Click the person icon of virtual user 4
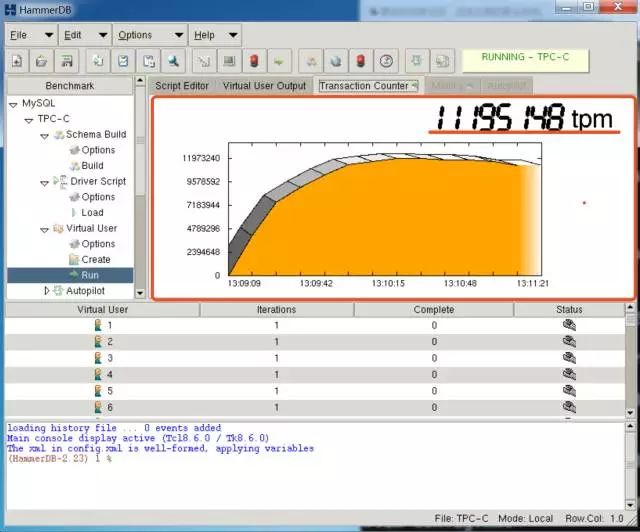The image size is (640, 532). click(98, 374)
